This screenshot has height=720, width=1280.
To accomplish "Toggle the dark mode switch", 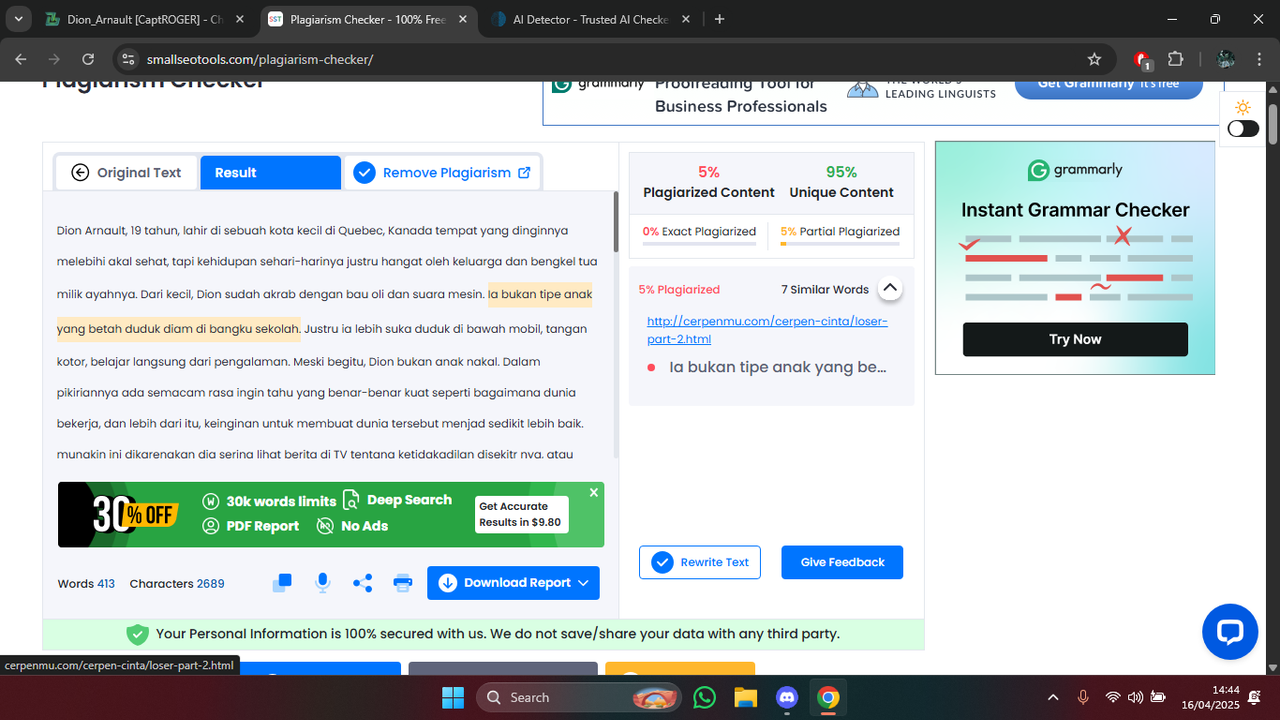I will 1243,129.
